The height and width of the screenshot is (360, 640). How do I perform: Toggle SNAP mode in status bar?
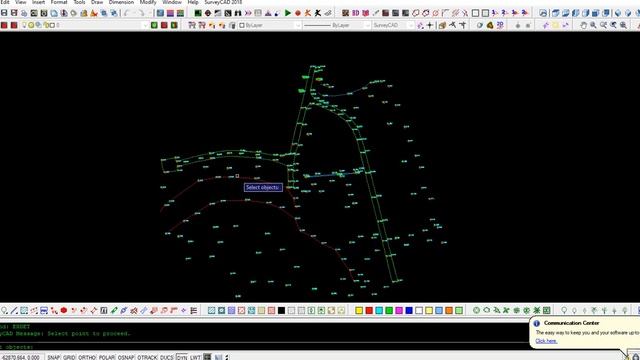[53, 357]
